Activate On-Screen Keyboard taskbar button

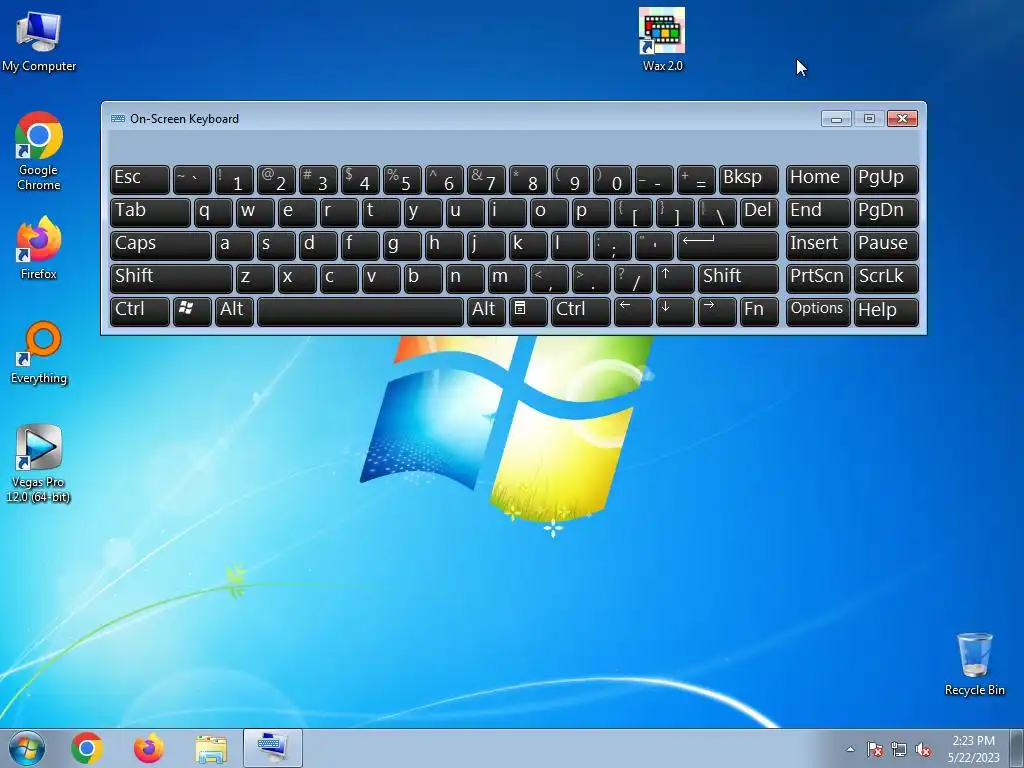click(273, 748)
